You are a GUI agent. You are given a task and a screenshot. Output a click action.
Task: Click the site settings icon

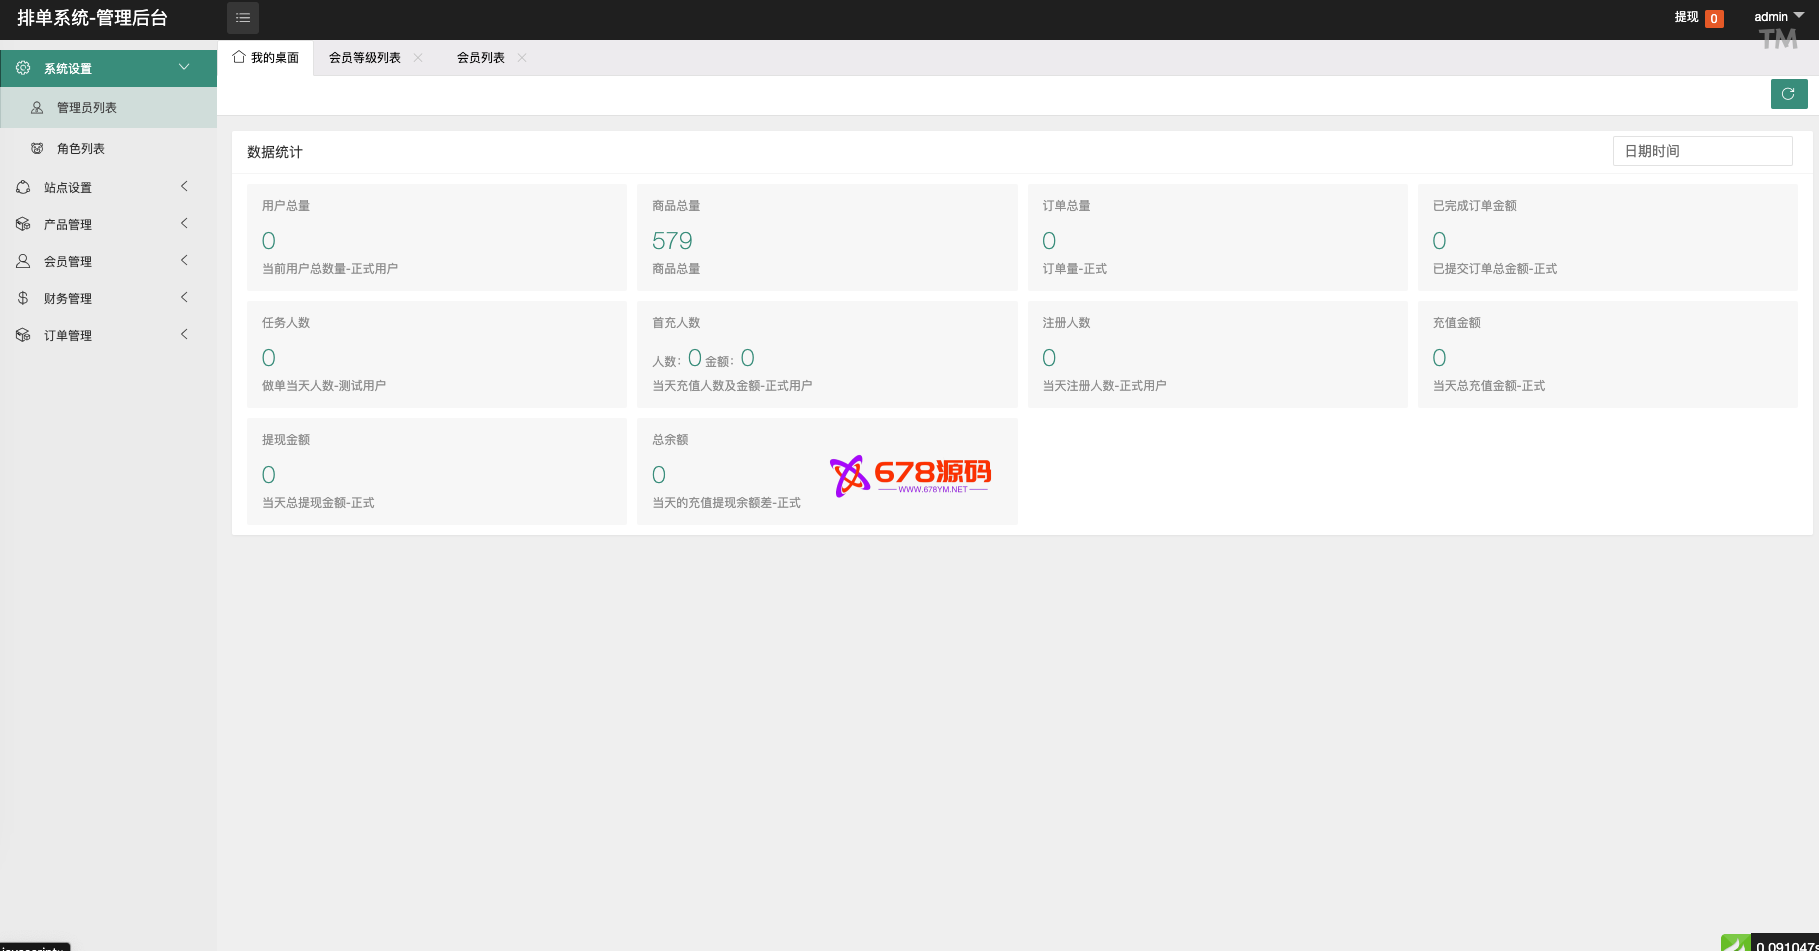23,188
